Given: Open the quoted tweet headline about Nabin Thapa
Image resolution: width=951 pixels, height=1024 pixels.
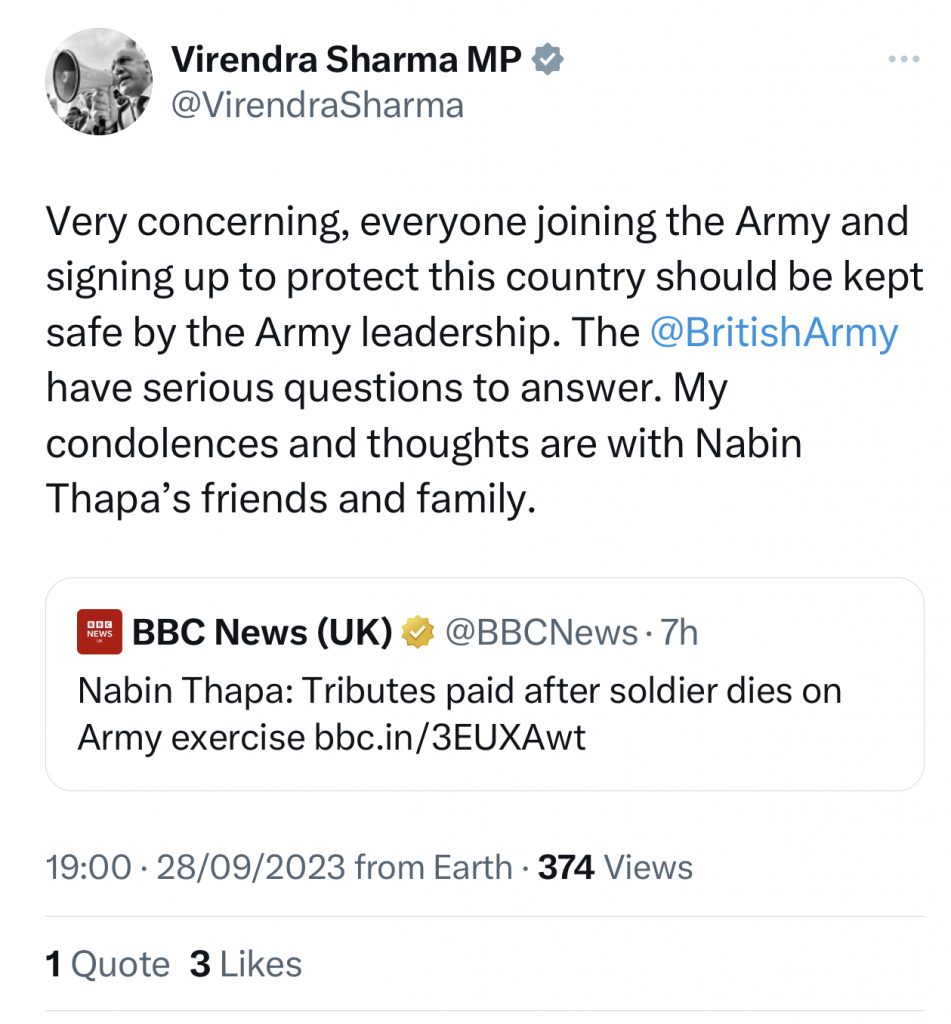Looking at the screenshot, I should pyautogui.click(x=460, y=691).
